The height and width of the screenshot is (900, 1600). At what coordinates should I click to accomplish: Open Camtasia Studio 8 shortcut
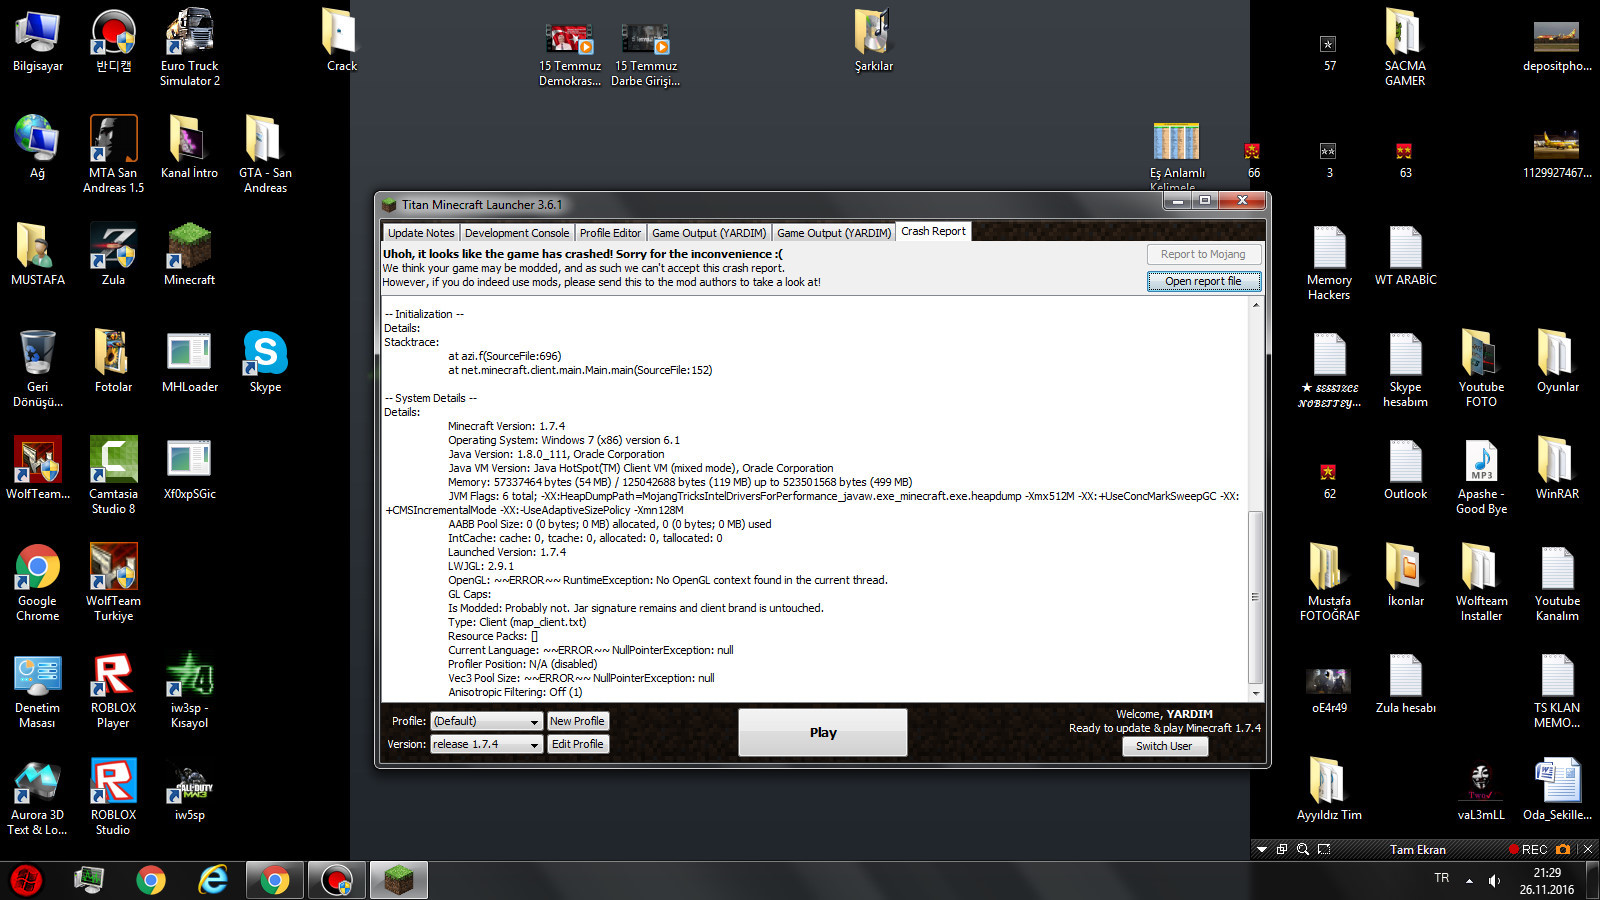113,475
